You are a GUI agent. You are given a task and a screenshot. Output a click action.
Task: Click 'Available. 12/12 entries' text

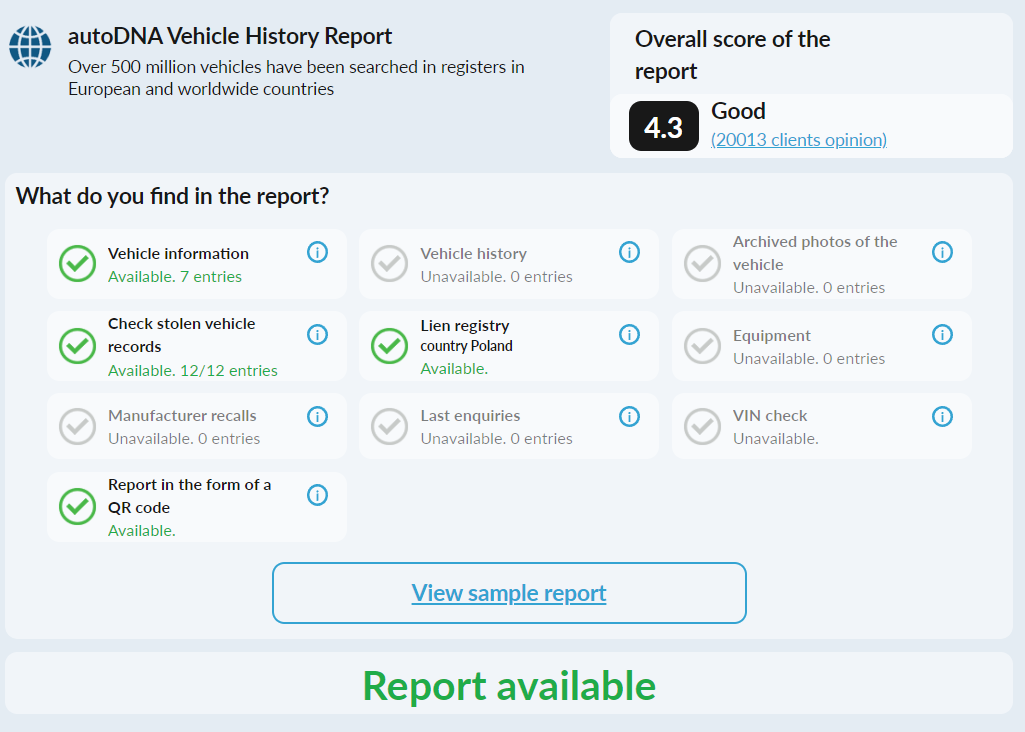pos(193,371)
